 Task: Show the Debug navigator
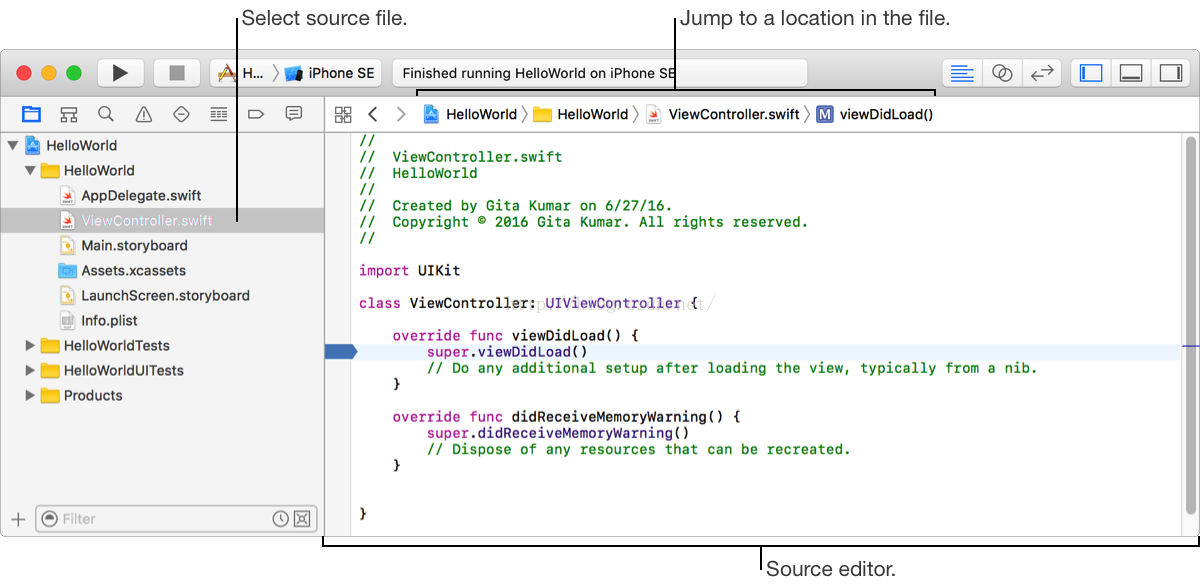[x=218, y=114]
